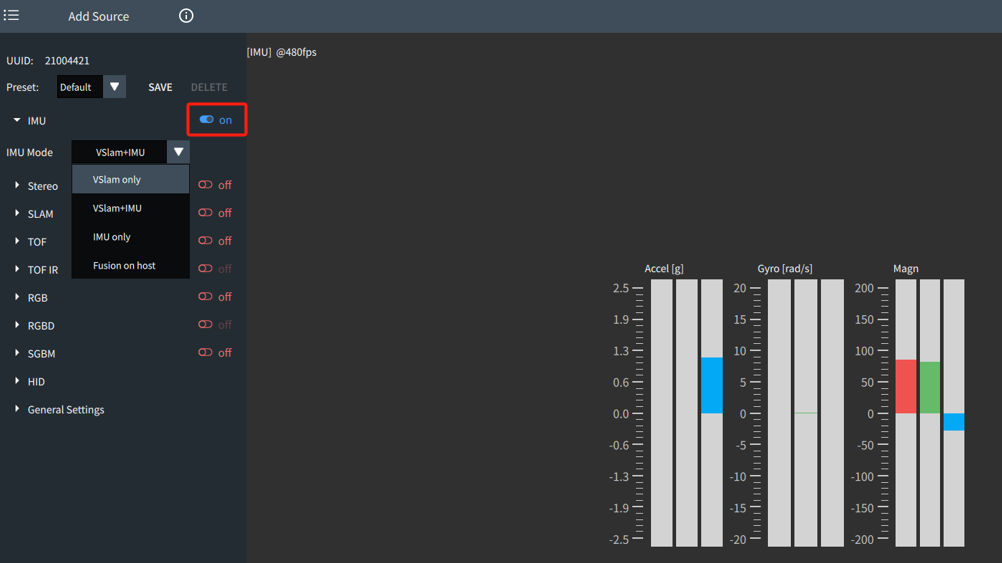Expand the SGBM section
1002x563 pixels.
(x=17, y=353)
